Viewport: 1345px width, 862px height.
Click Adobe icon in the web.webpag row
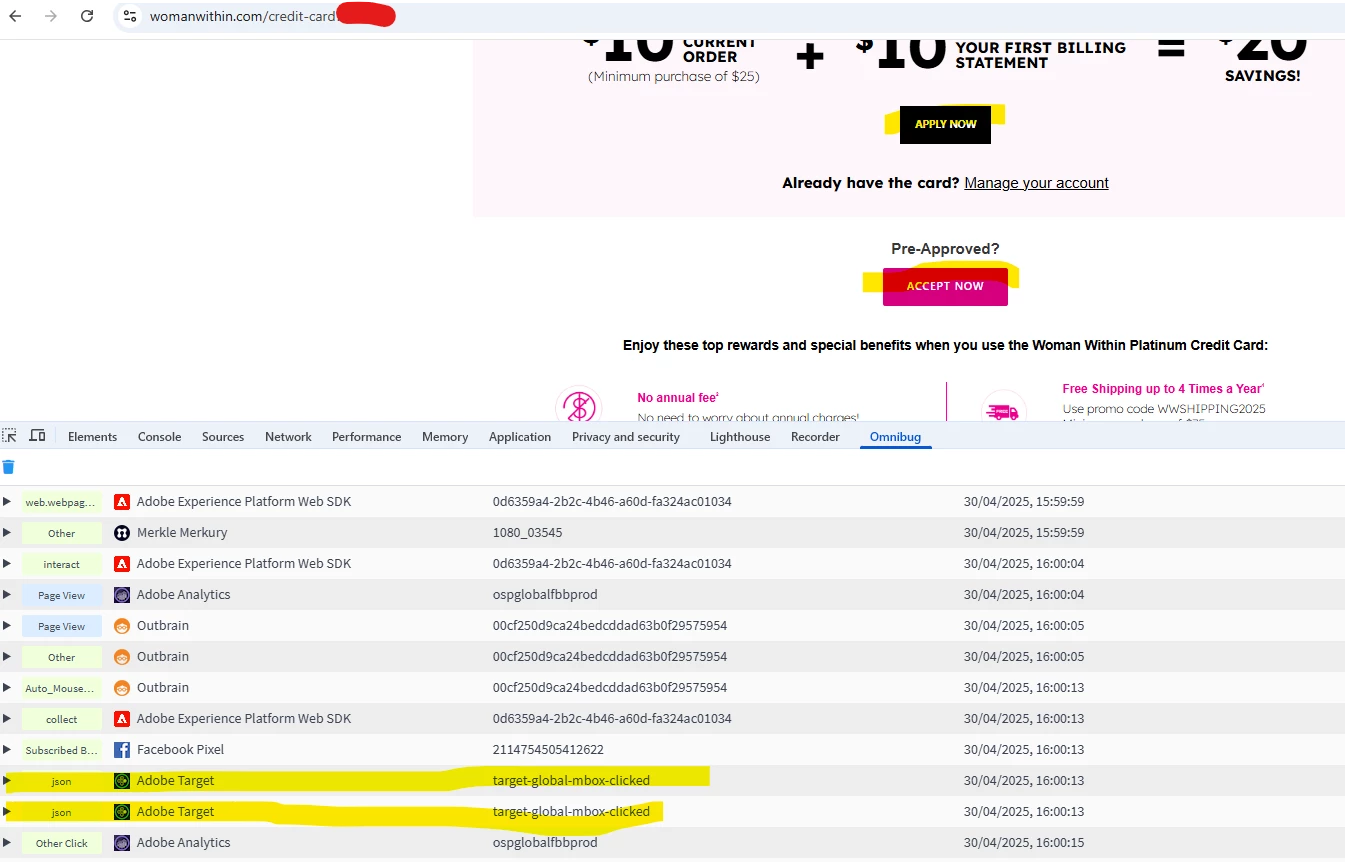tap(122, 502)
